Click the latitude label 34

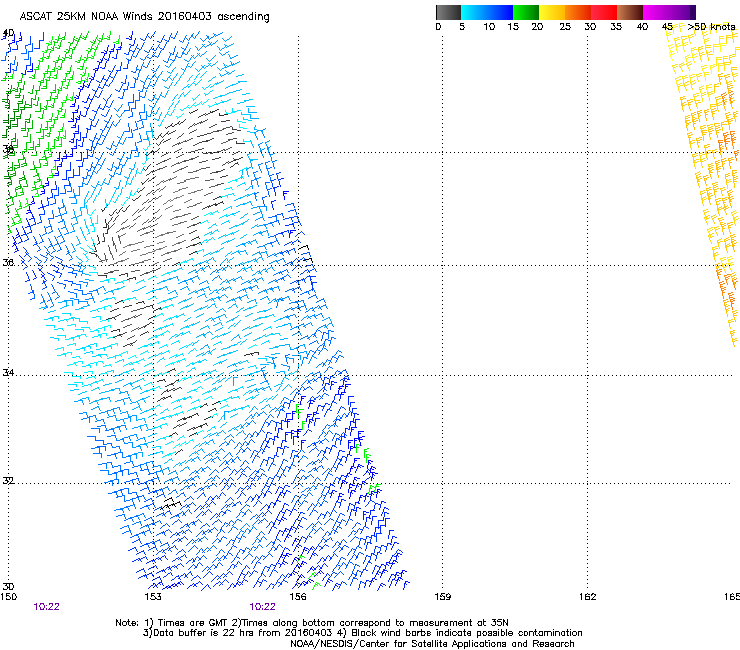(8, 372)
